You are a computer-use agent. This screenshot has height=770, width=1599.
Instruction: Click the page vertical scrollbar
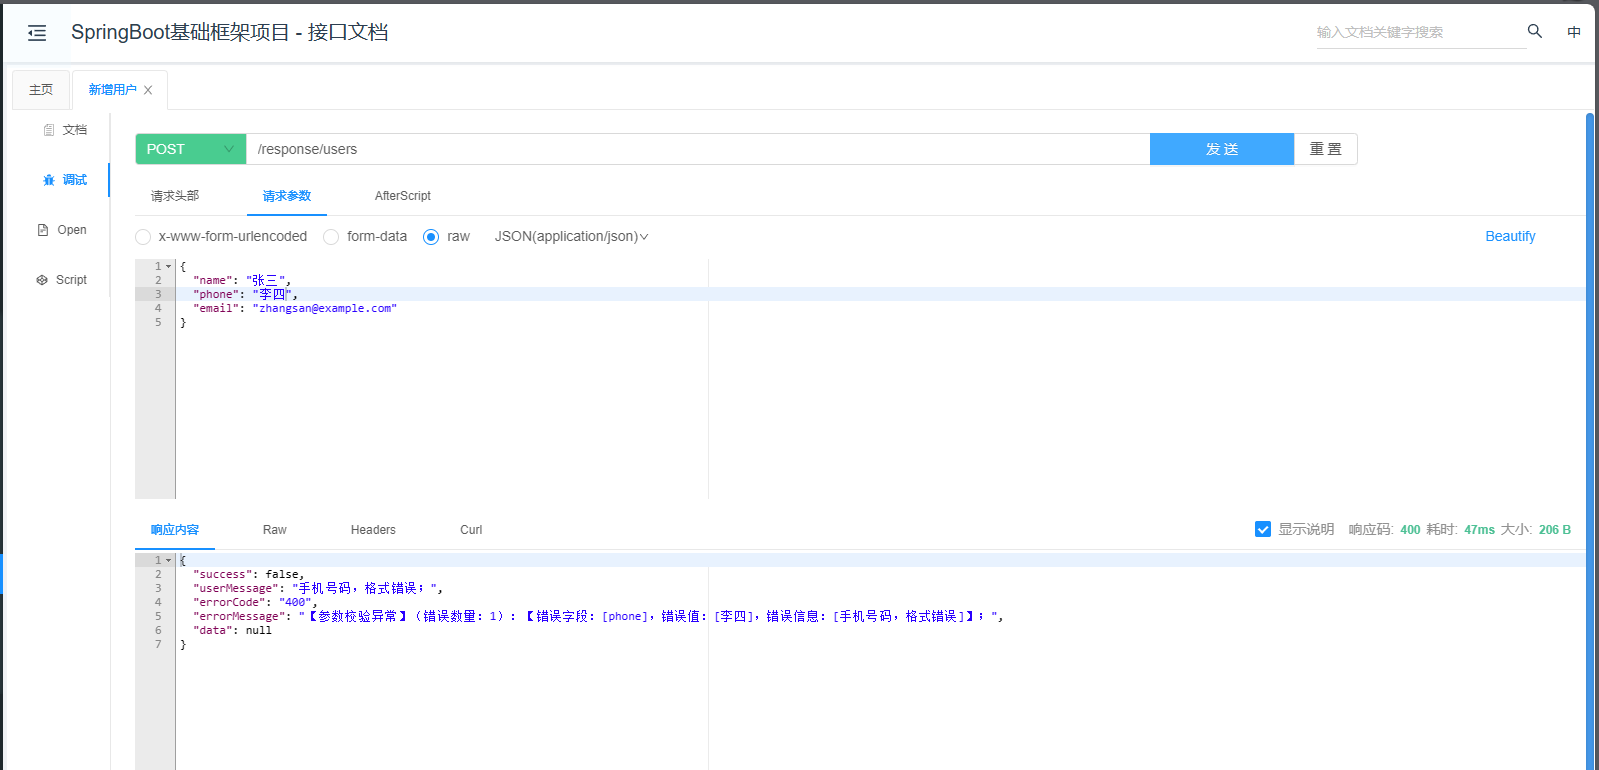[1590, 440]
